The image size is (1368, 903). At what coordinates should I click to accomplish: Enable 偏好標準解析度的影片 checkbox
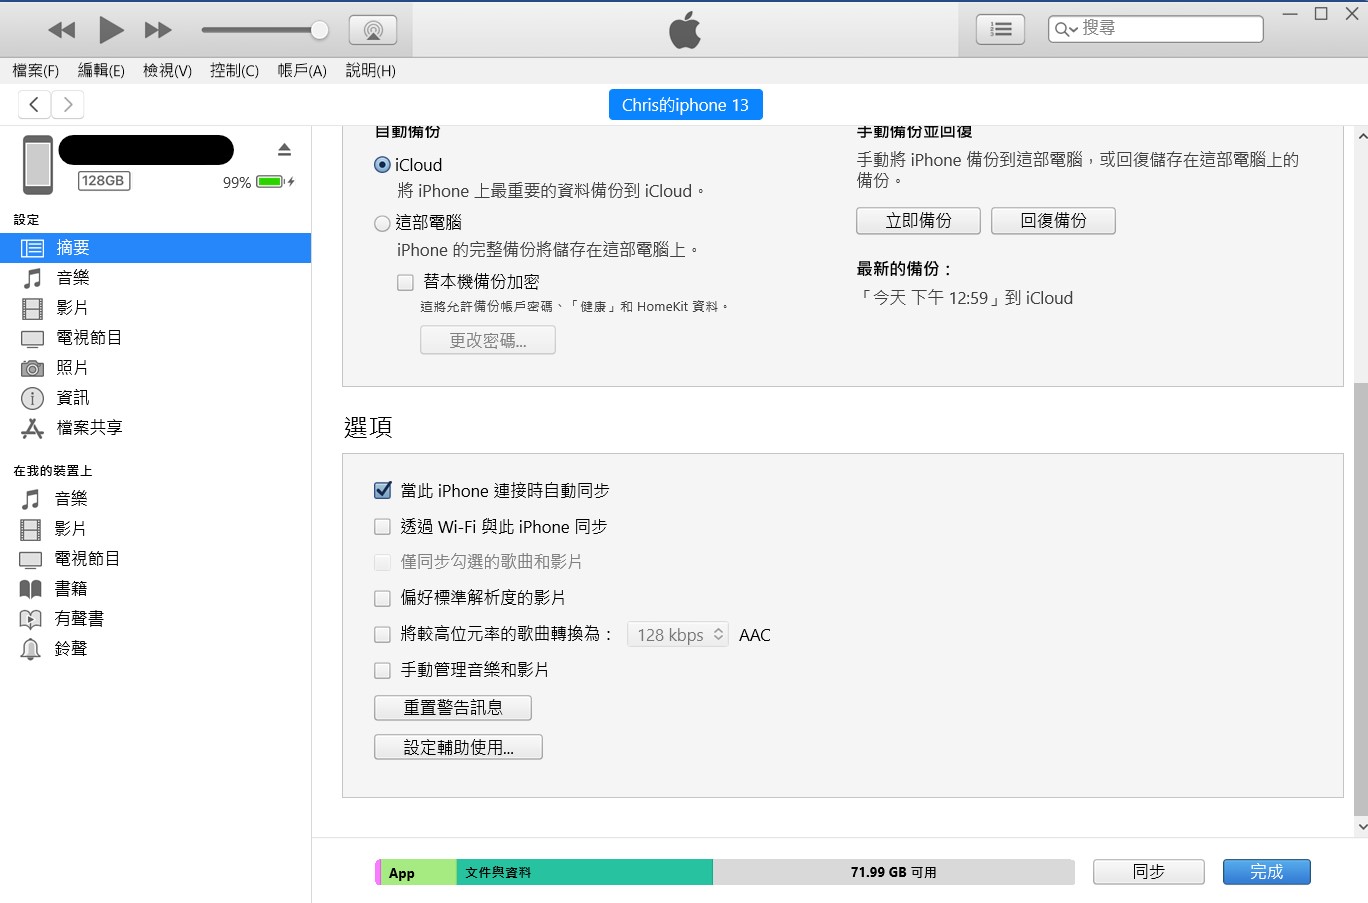pos(382,598)
